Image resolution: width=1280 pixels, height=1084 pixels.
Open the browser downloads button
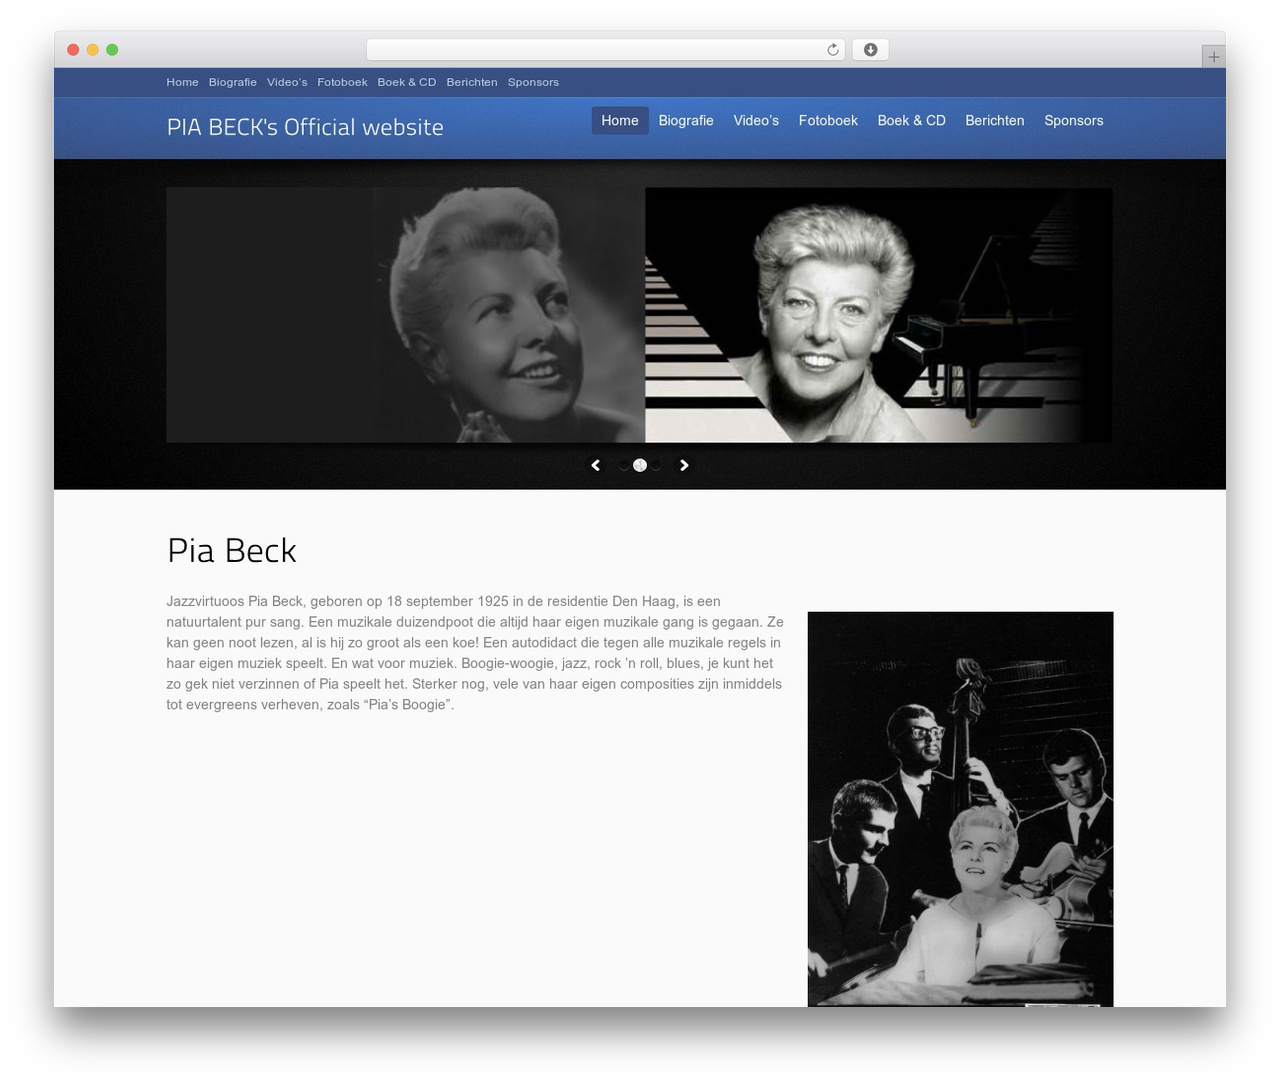coord(870,50)
